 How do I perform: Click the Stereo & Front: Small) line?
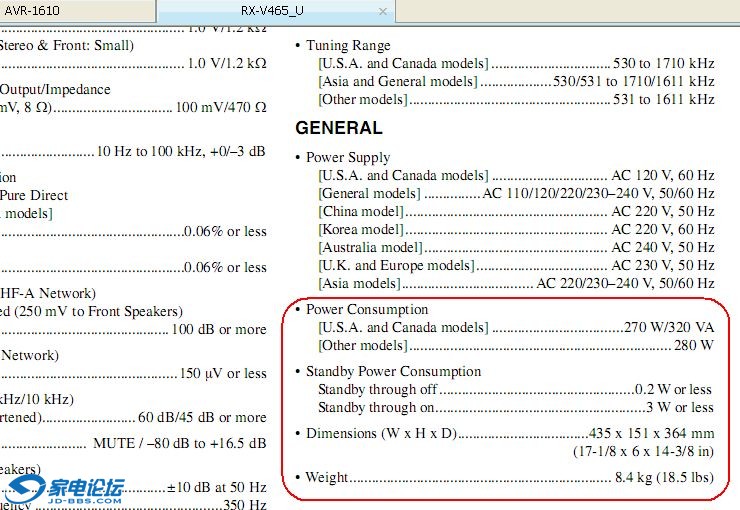[x=67, y=45]
